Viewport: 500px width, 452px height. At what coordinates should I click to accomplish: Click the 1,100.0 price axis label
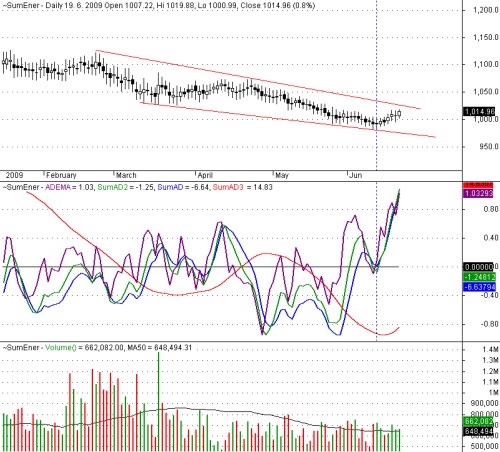[x=486, y=64]
